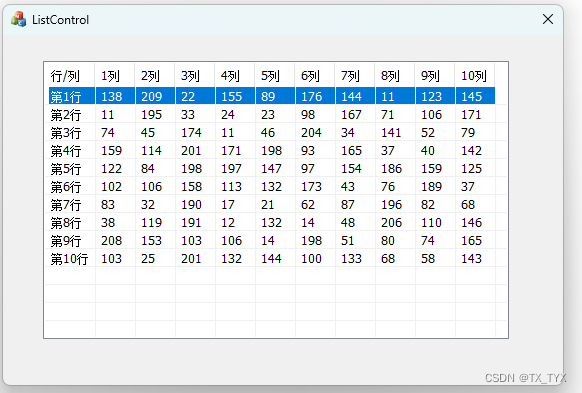The image size is (582, 393).
Task: Click the 8列 column header
Action: point(395,76)
